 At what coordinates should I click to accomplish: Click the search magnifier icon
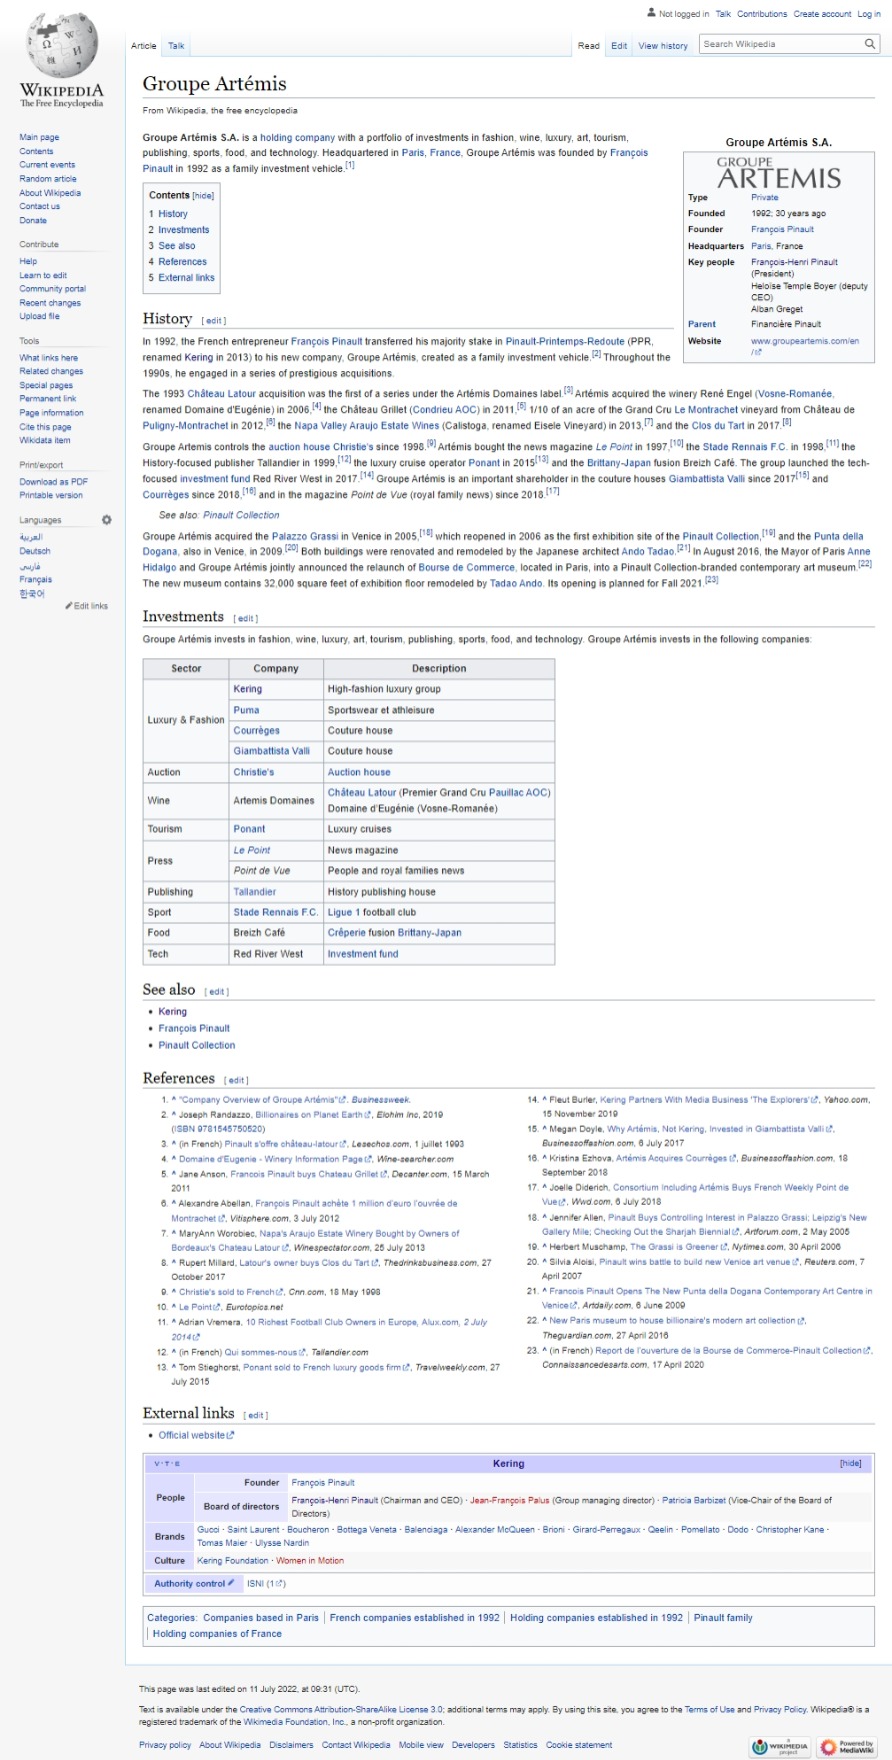coord(870,44)
